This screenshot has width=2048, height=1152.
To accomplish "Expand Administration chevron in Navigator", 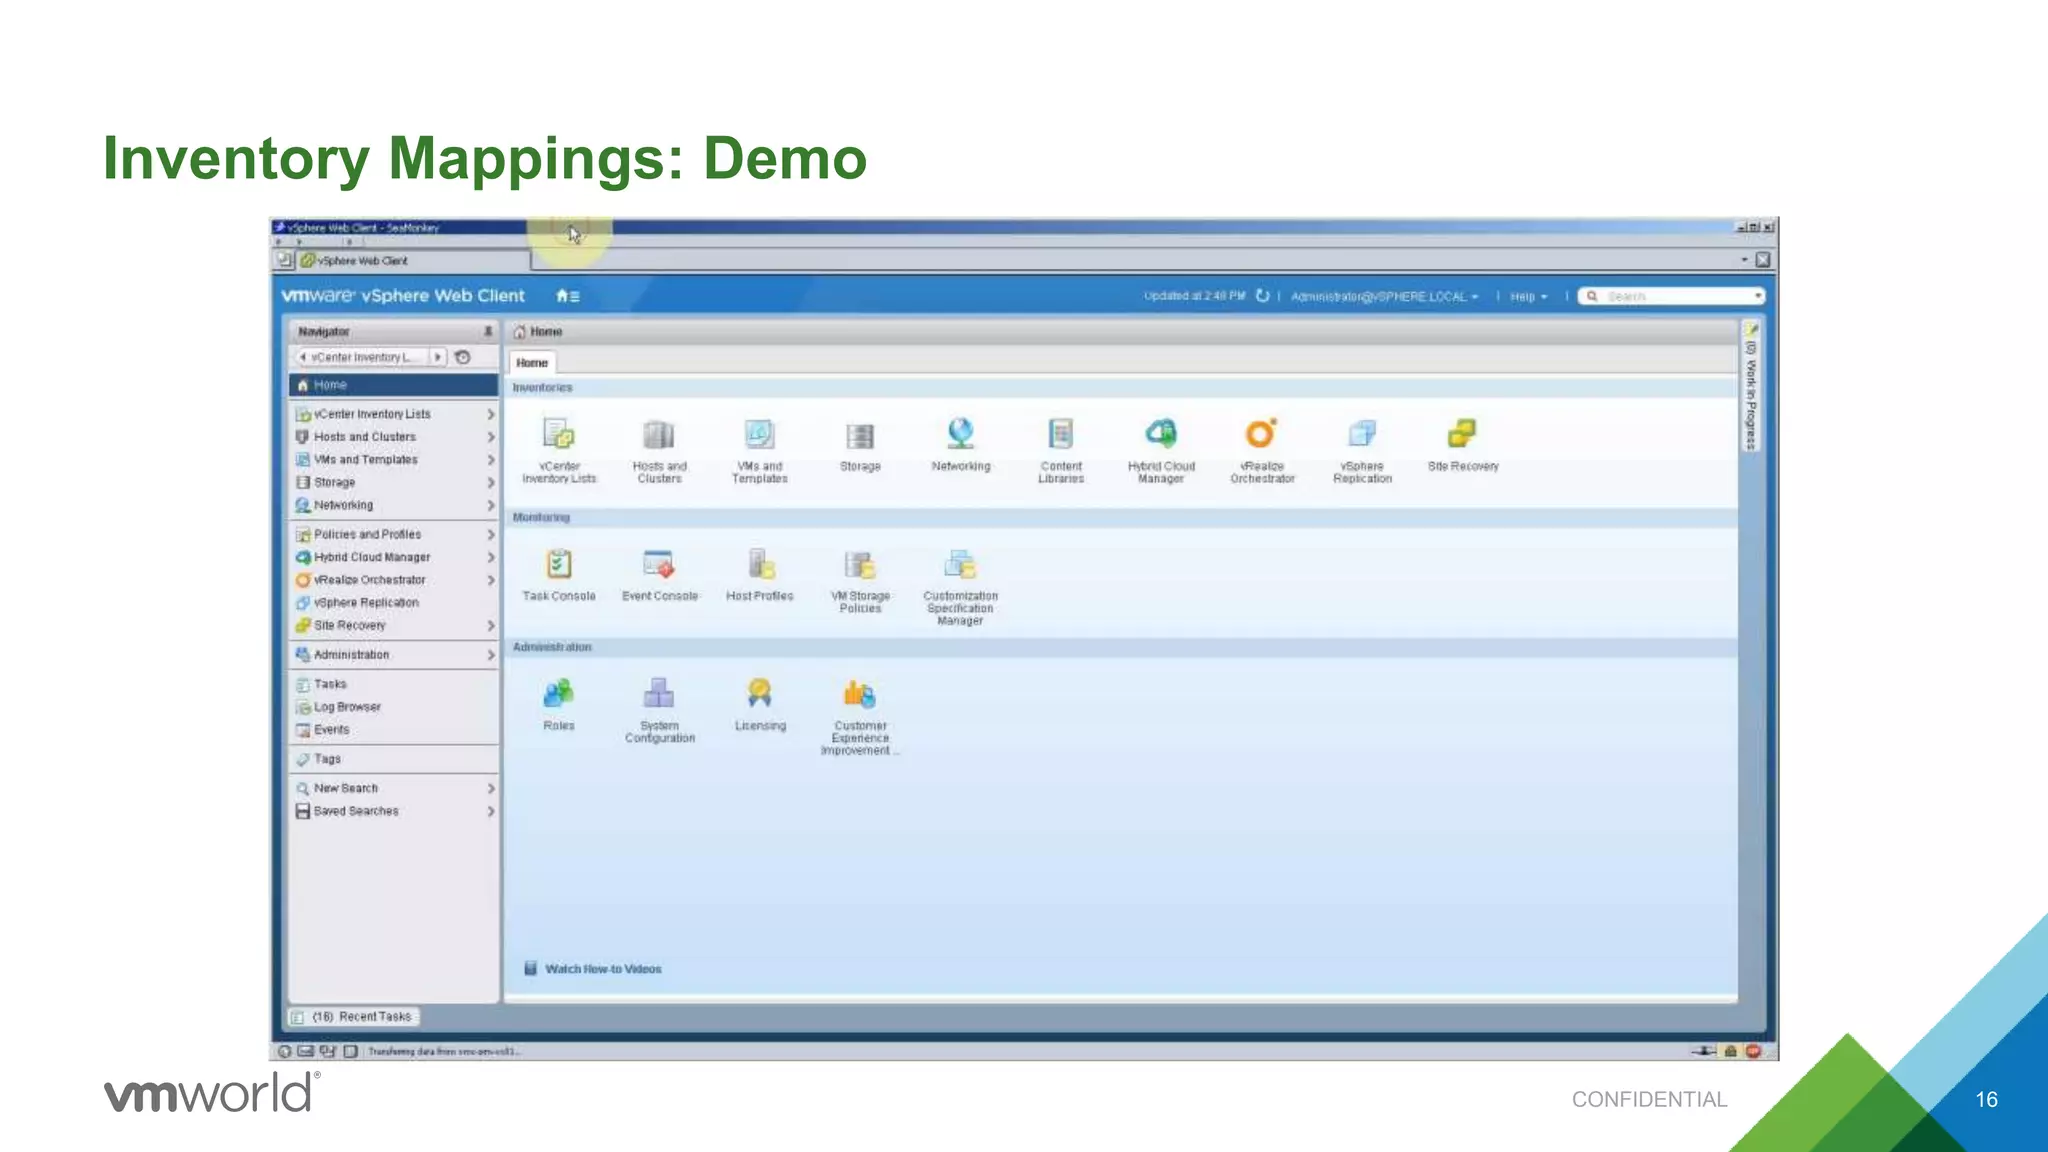I will (x=491, y=655).
